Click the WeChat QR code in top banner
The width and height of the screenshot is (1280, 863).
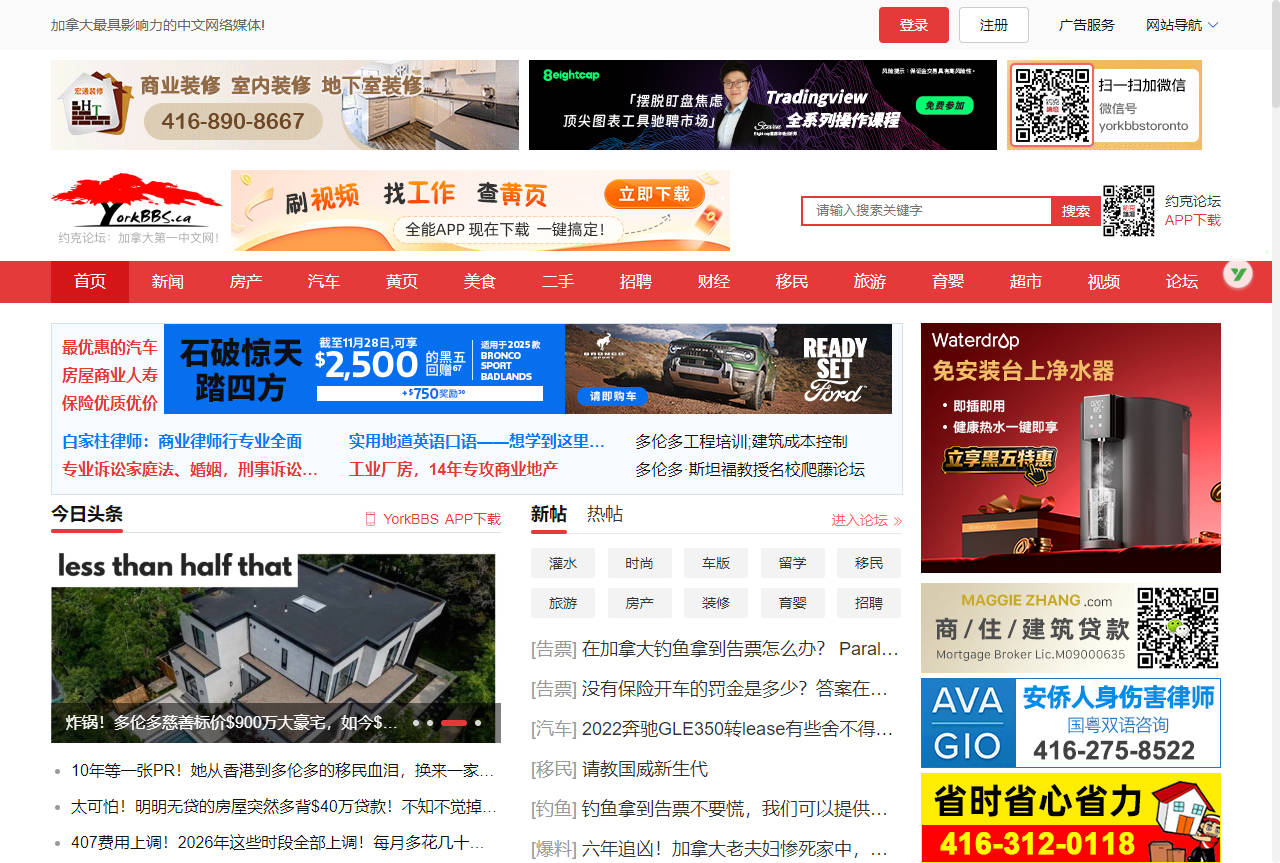(x=1053, y=105)
